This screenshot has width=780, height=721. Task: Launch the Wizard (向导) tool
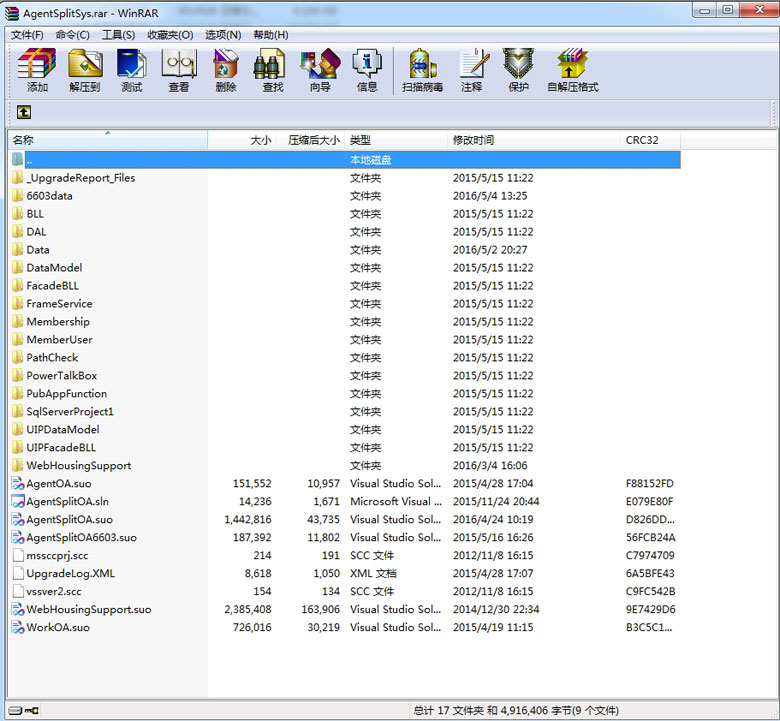320,70
